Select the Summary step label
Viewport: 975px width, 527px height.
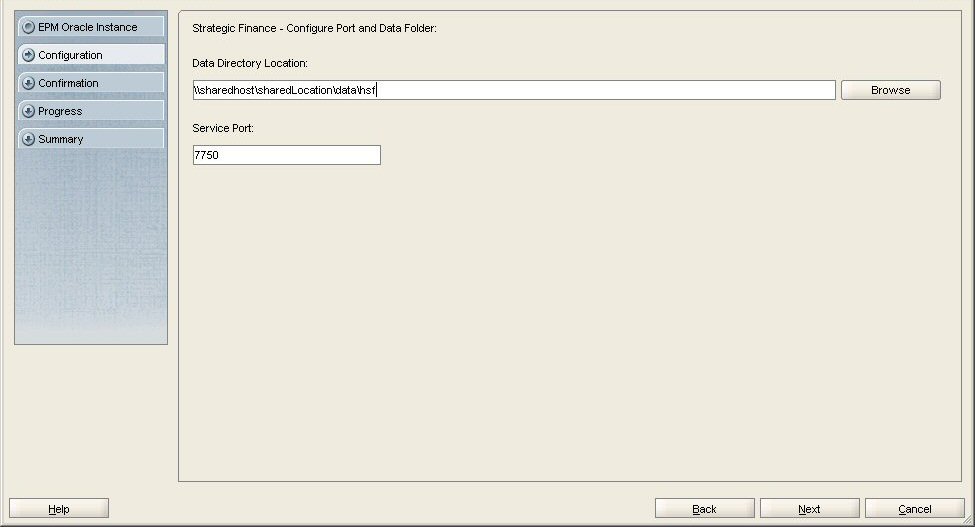[61, 139]
